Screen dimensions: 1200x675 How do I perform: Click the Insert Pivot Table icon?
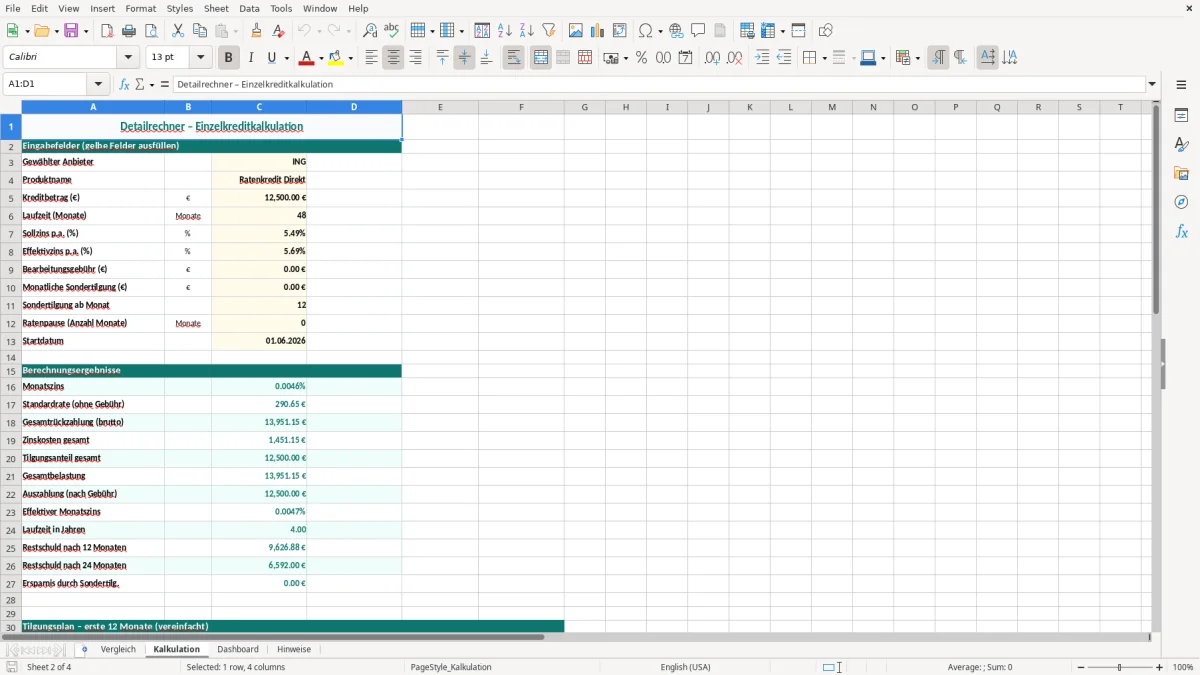coord(620,31)
